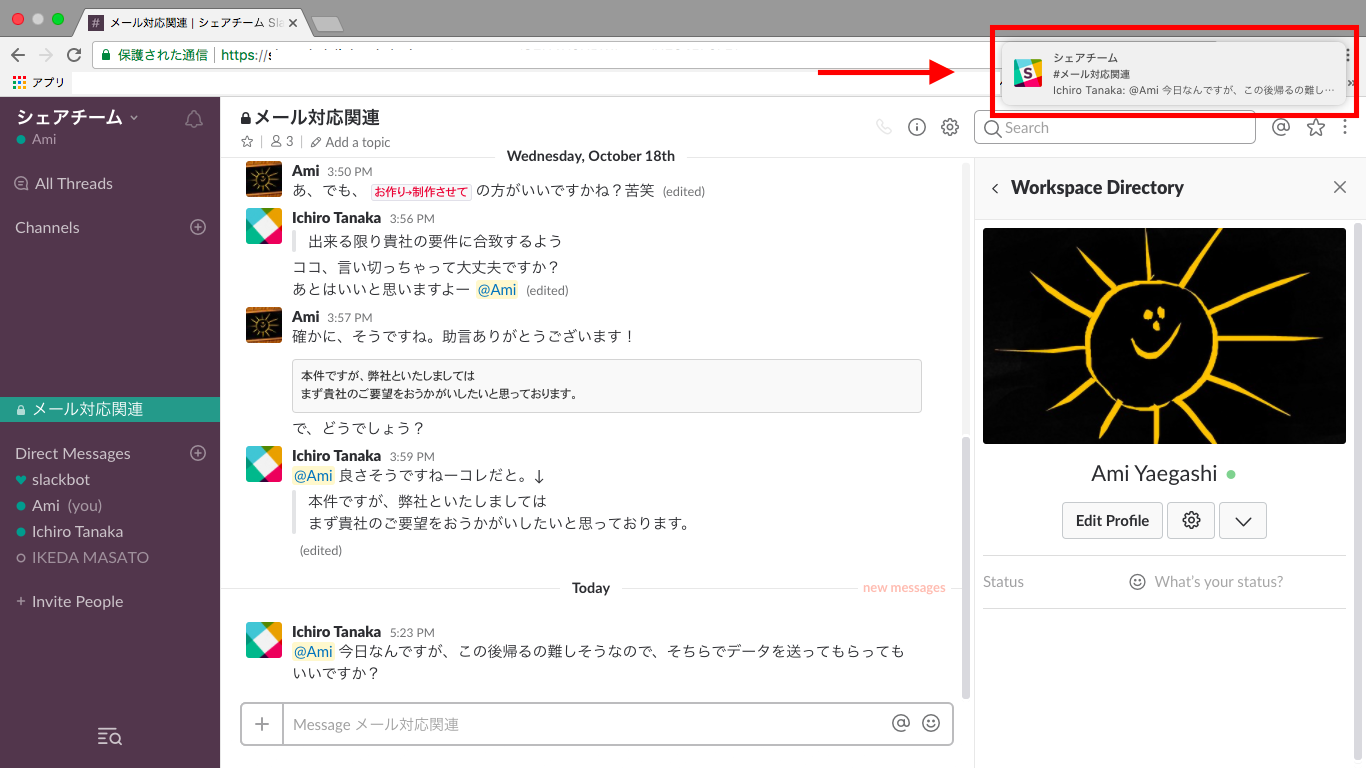Click the Edit Profile button

point(1112,520)
